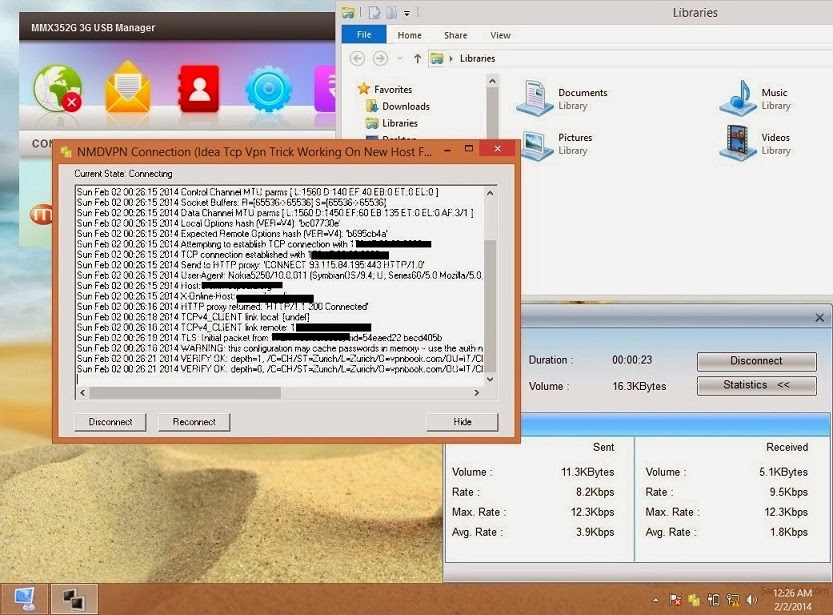This screenshot has width=833, height=615.
Task: Click the battery power tray icon
Action: [x=713, y=600]
